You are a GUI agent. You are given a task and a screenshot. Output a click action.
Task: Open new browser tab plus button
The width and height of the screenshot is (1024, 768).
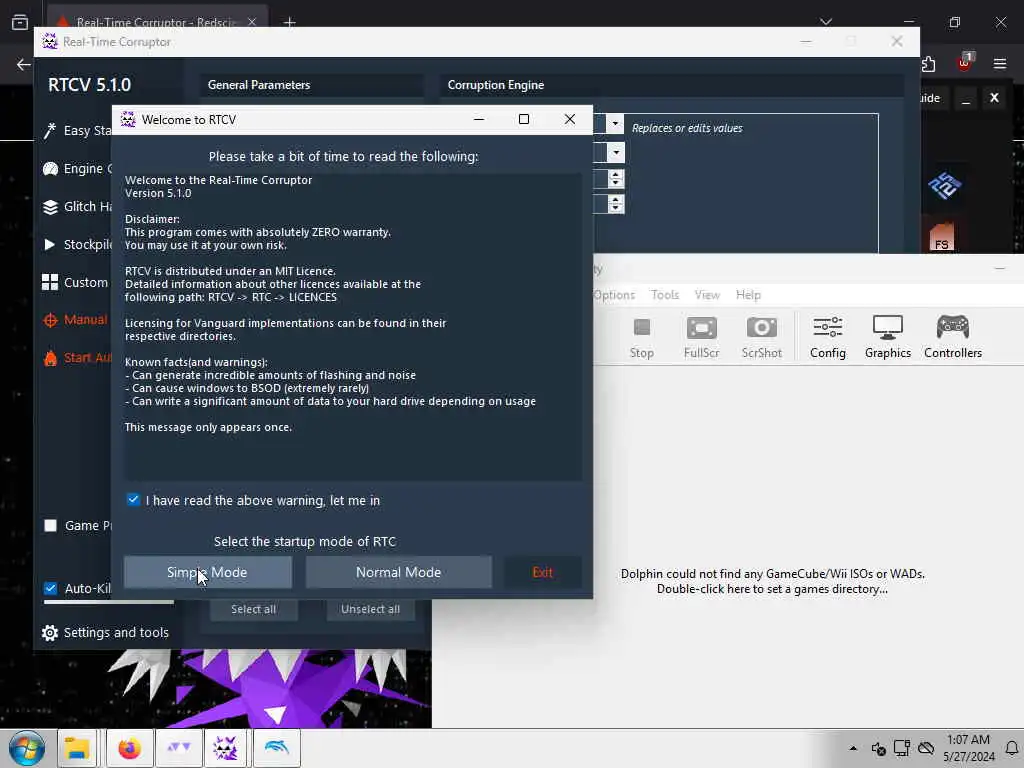(289, 23)
